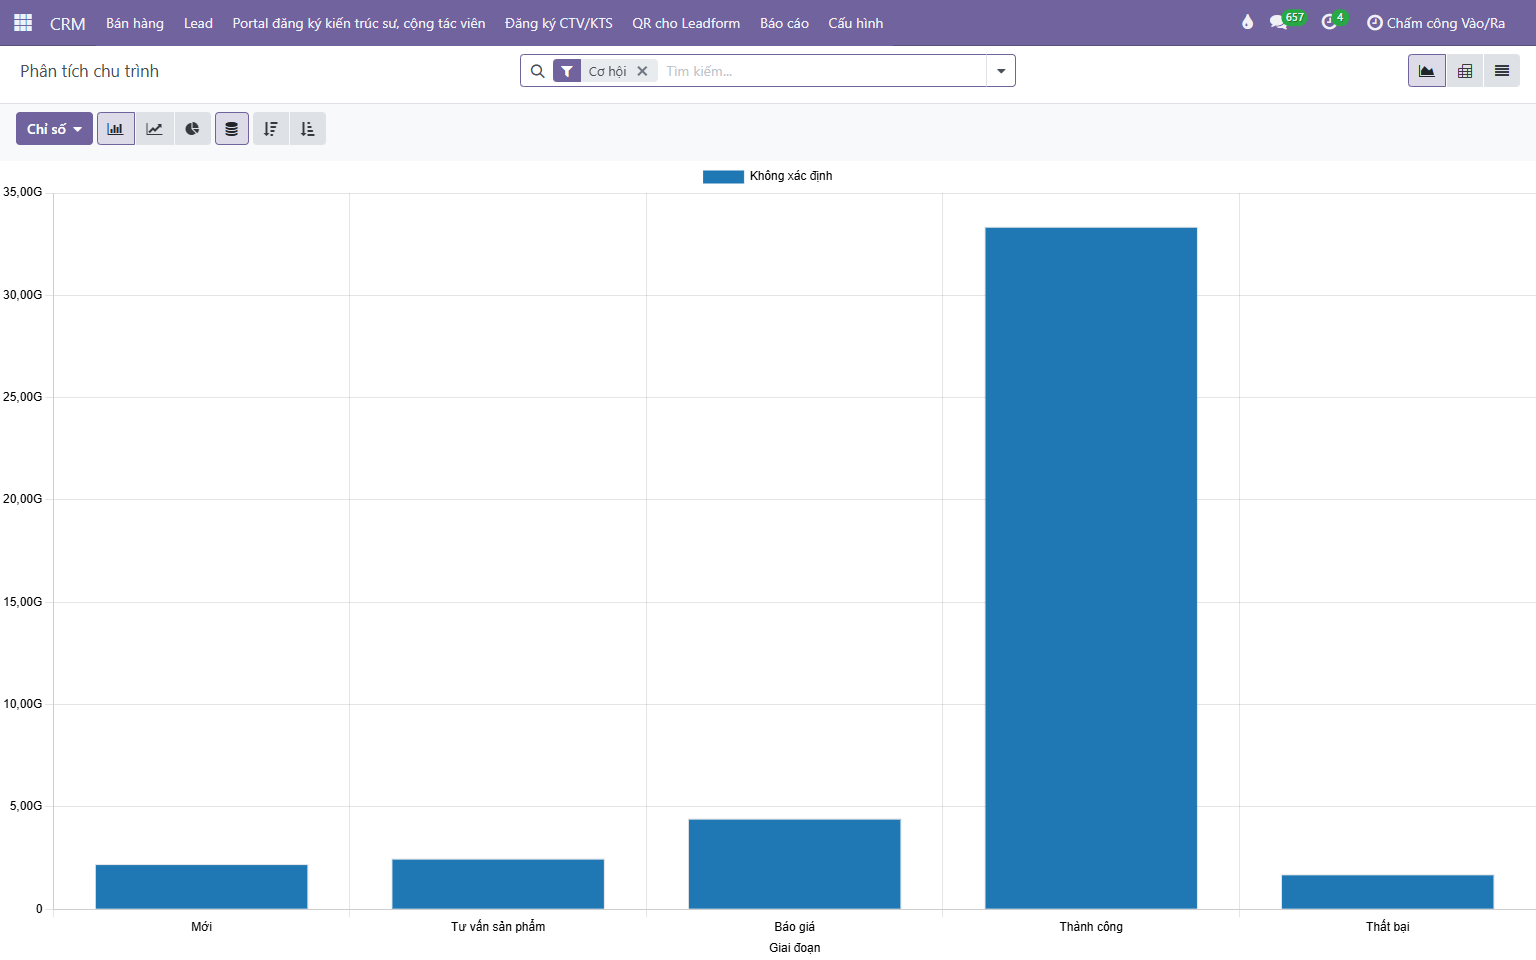Click the Mới bar in chart
This screenshot has width=1536, height=960.
(202, 887)
